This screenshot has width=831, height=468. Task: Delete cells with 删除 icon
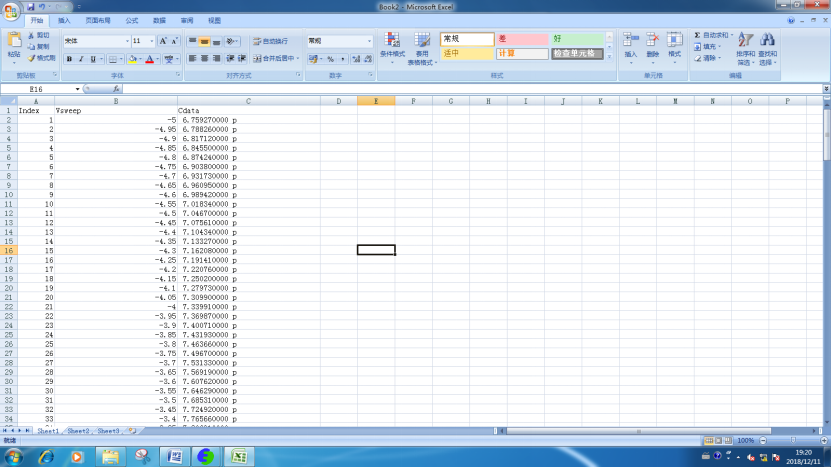point(652,48)
